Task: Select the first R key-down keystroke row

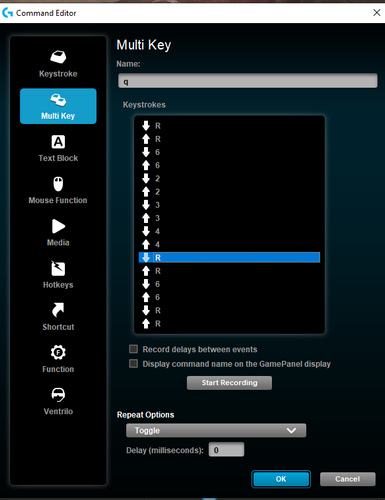Action: 229,126
